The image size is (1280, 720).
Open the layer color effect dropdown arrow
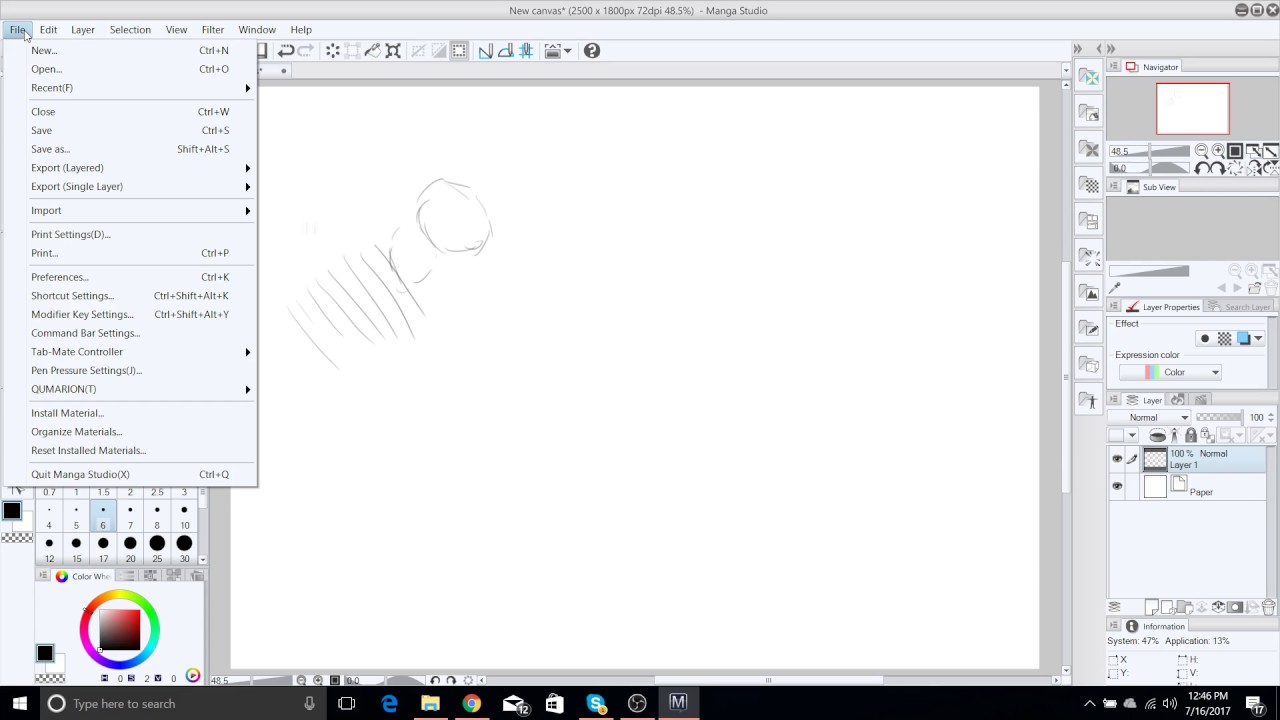coord(1258,339)
